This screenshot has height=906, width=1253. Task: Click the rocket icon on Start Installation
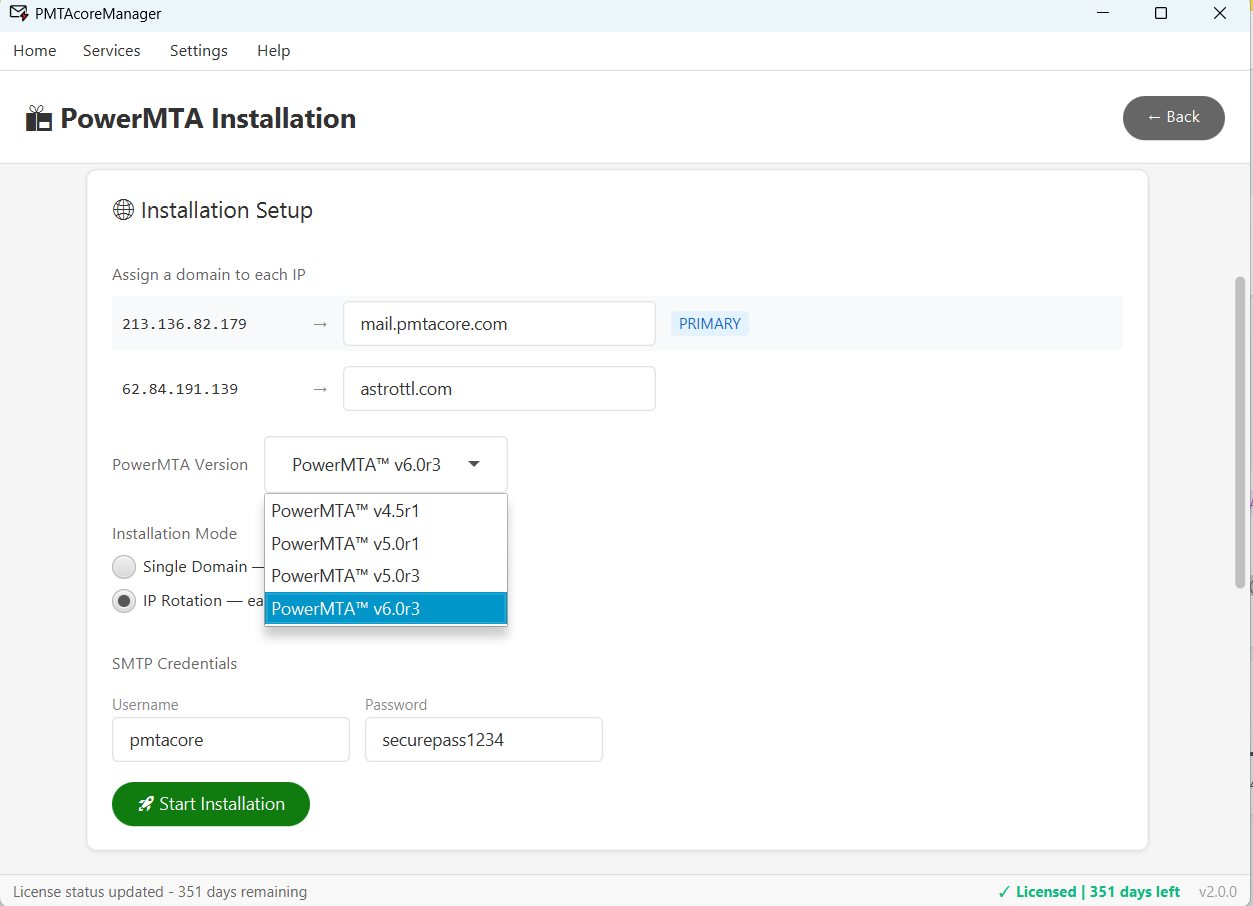(145, 803)
